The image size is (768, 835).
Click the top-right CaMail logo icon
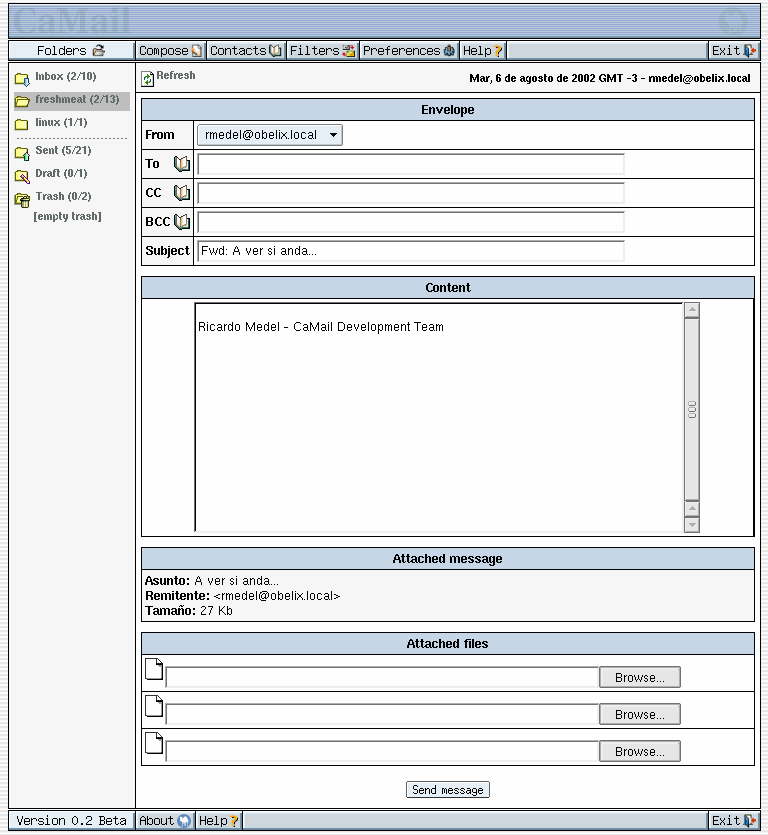(x=732, y=21)
